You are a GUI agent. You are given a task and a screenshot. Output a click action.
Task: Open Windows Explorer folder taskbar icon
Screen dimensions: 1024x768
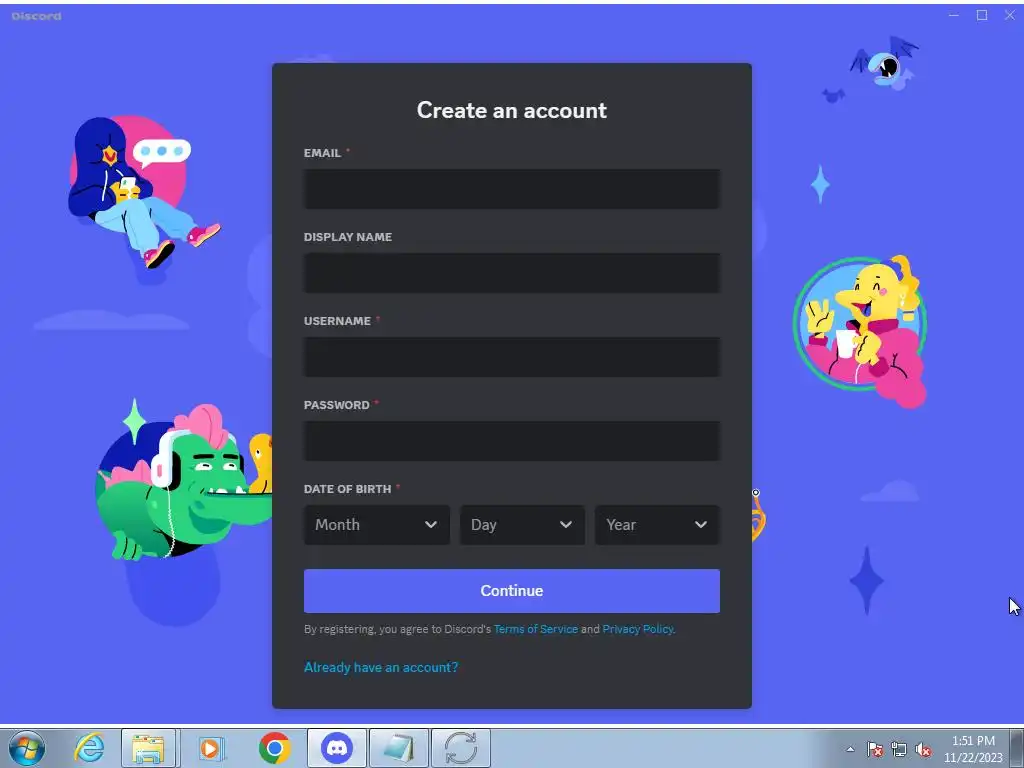[148, 748]
